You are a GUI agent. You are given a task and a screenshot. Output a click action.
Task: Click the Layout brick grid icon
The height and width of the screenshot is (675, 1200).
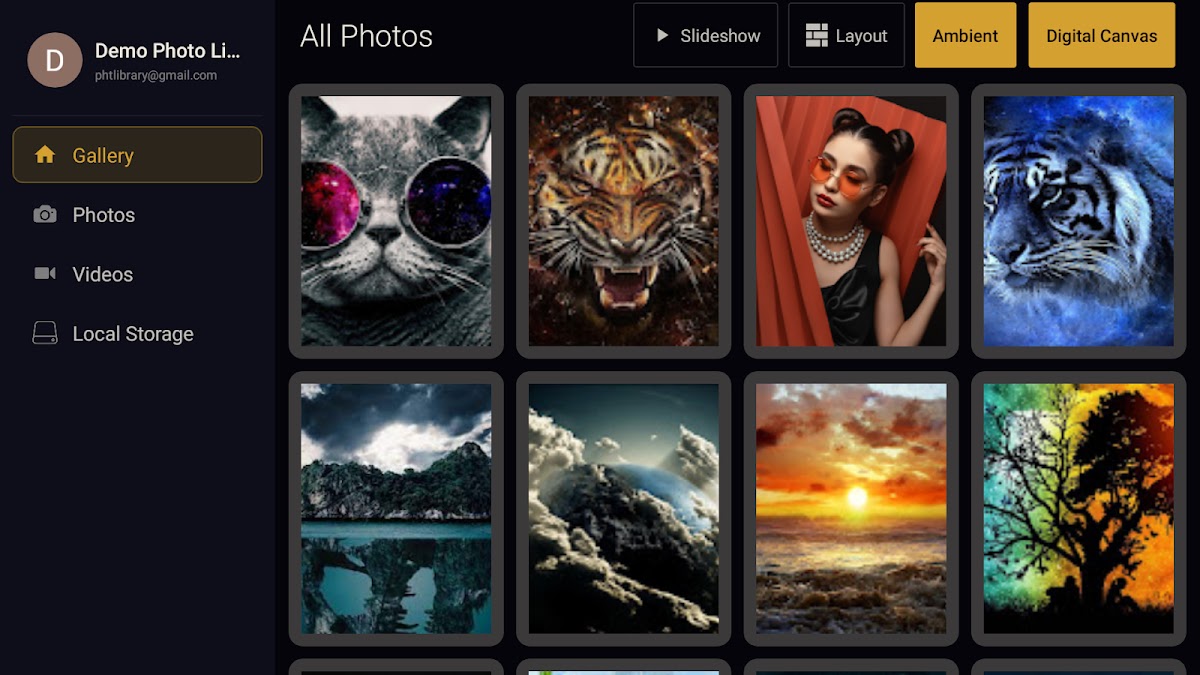click(x=817, y=35)
